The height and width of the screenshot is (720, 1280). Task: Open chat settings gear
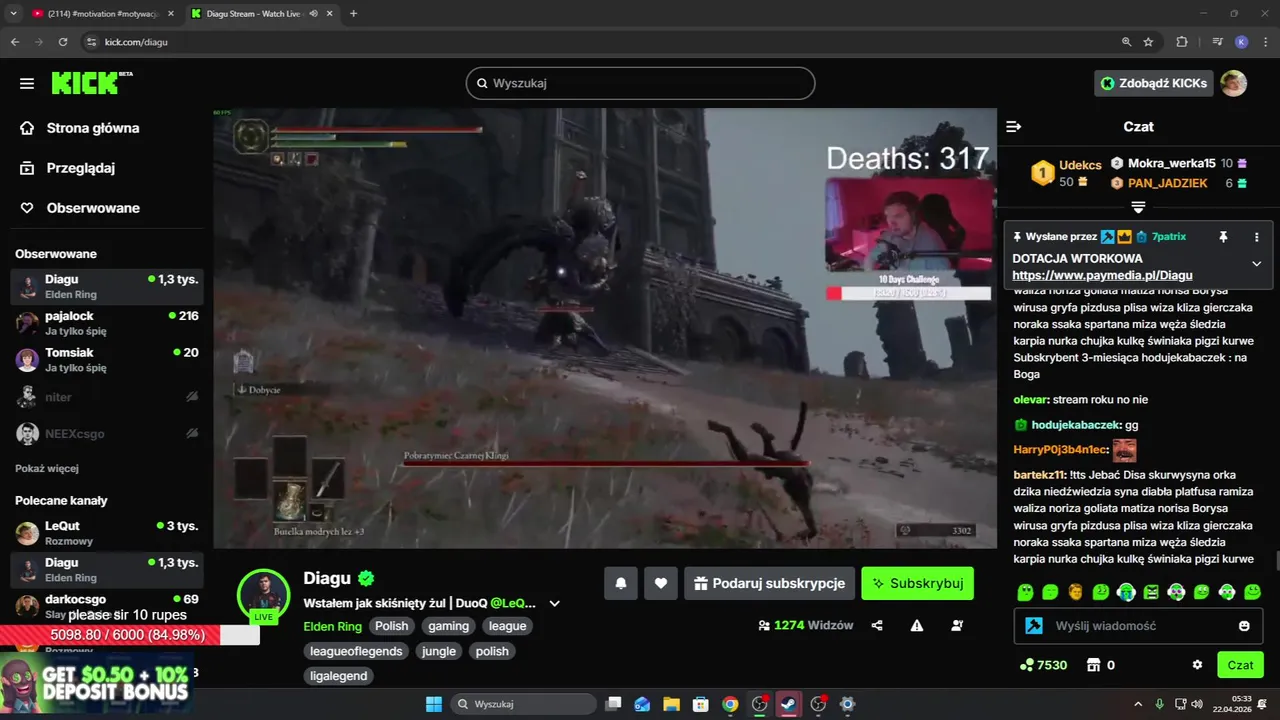point(1197,665)
